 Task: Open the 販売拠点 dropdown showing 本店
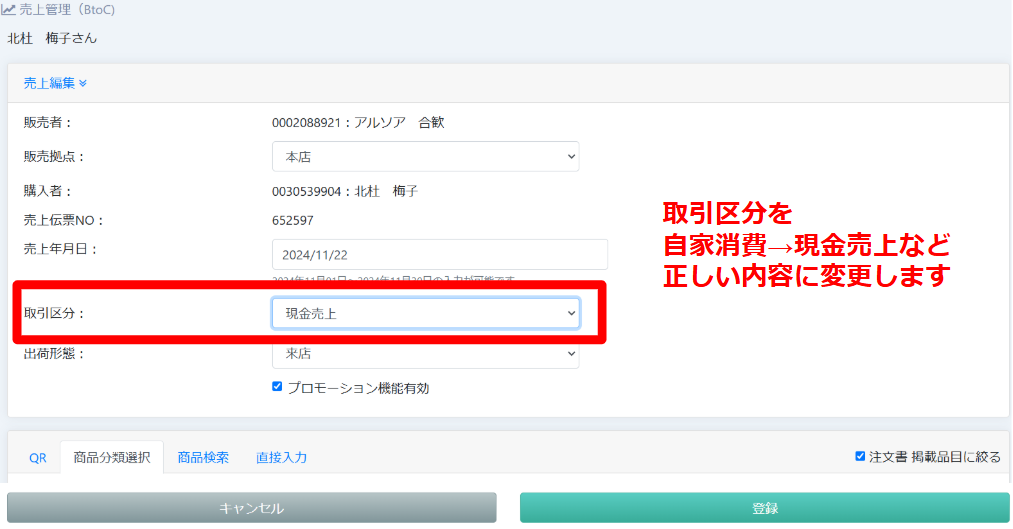tap(425, 157)
